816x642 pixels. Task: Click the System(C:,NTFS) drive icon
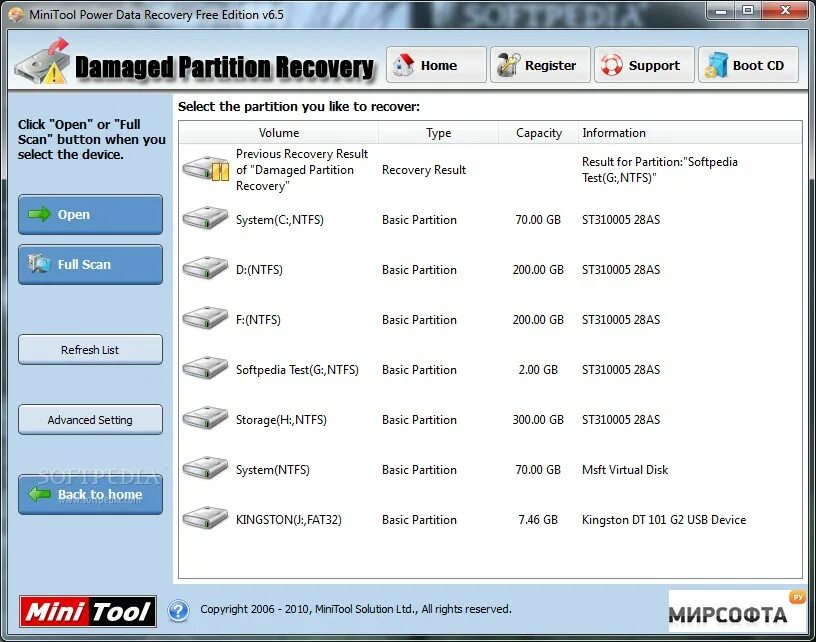tap(205, 218)
